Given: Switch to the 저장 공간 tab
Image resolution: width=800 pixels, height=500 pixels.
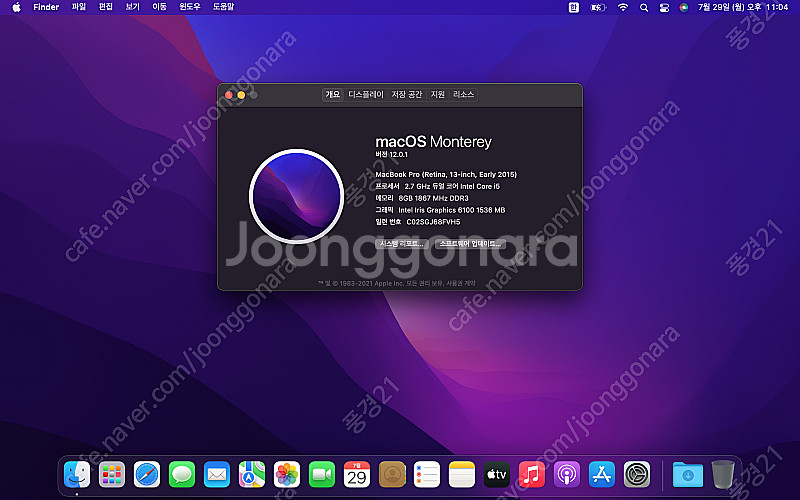Looking at the screenshot, I should [x=407, y=94].
